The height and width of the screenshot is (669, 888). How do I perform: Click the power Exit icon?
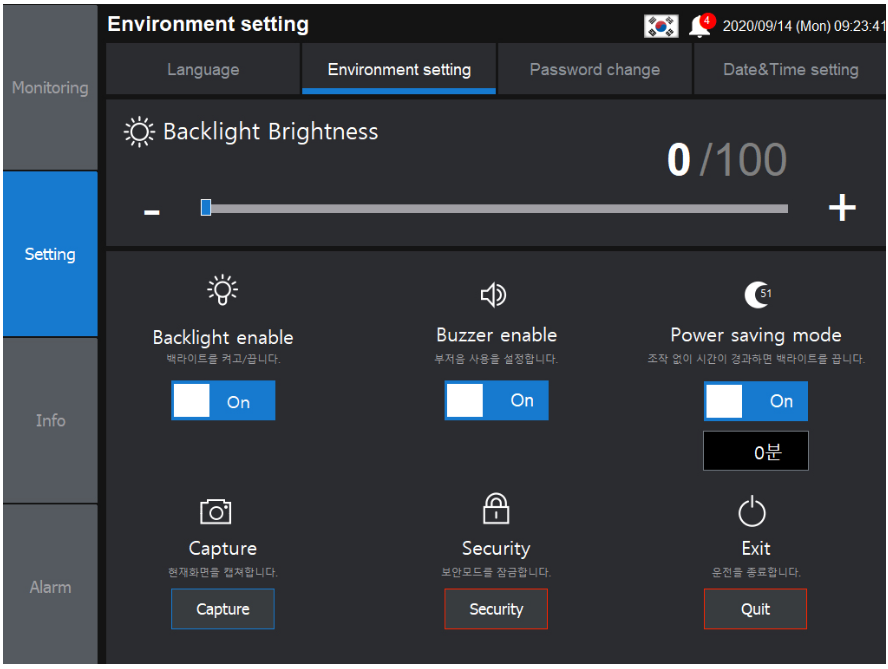(x=752, y=512)
